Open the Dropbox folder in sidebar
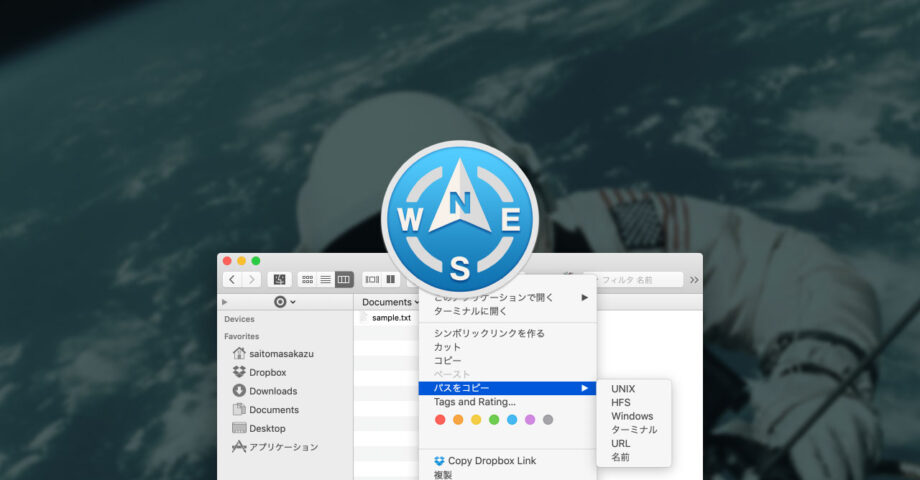The image size is (920, 480). pyautogui.click(x=267, y=372)
